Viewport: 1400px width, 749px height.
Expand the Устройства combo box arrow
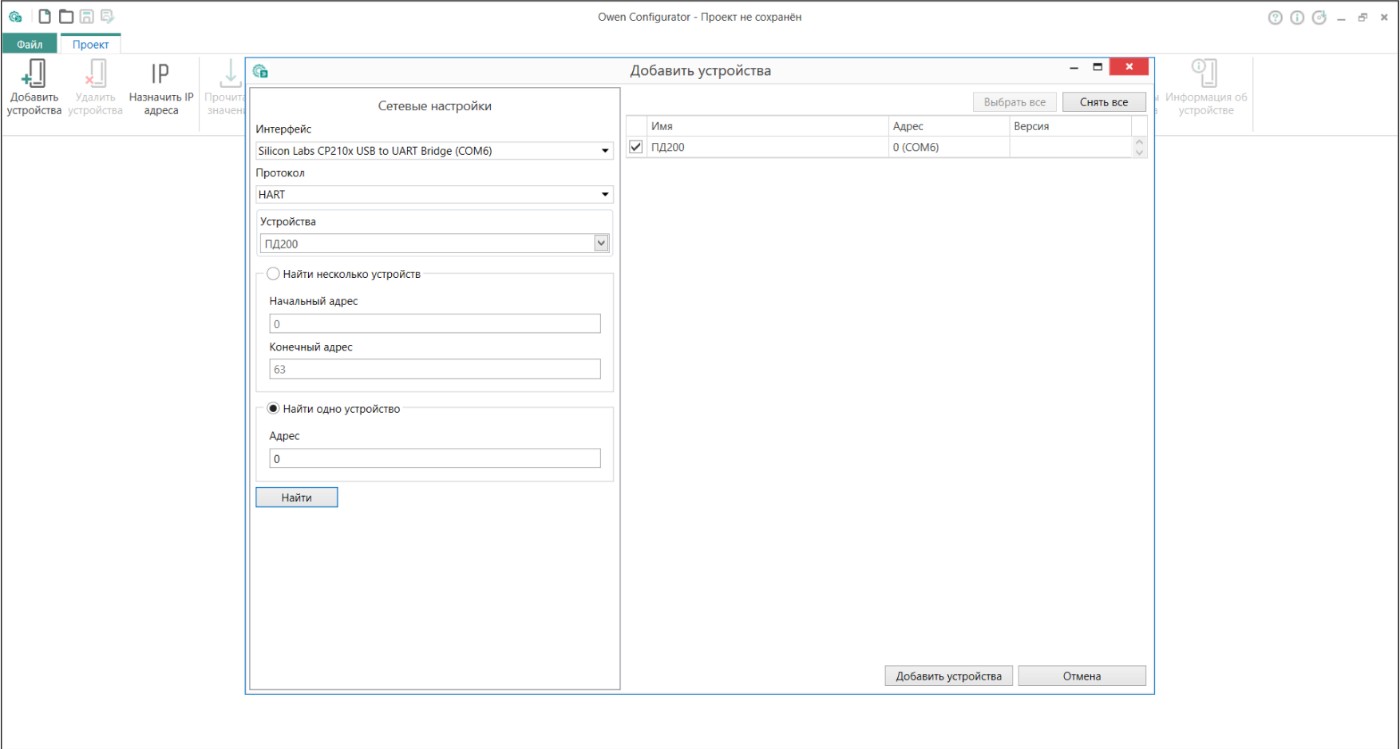point(601,243)
